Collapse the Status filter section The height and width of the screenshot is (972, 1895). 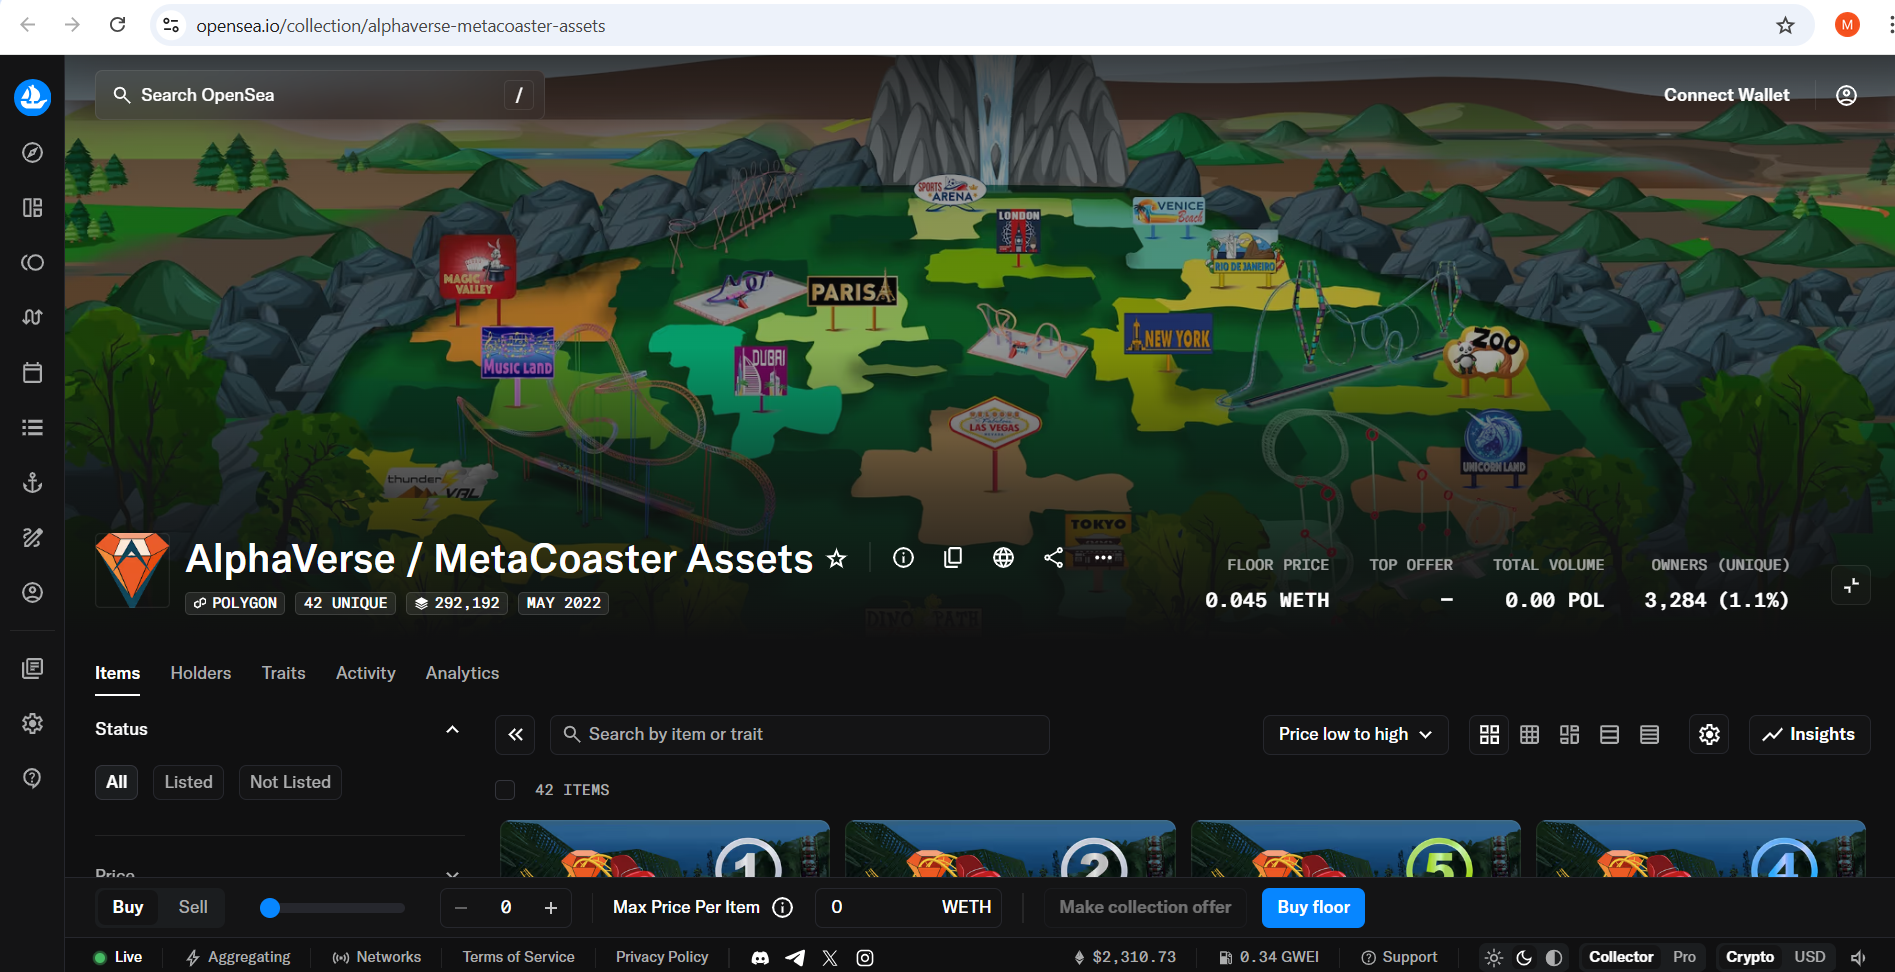[452, 729]
